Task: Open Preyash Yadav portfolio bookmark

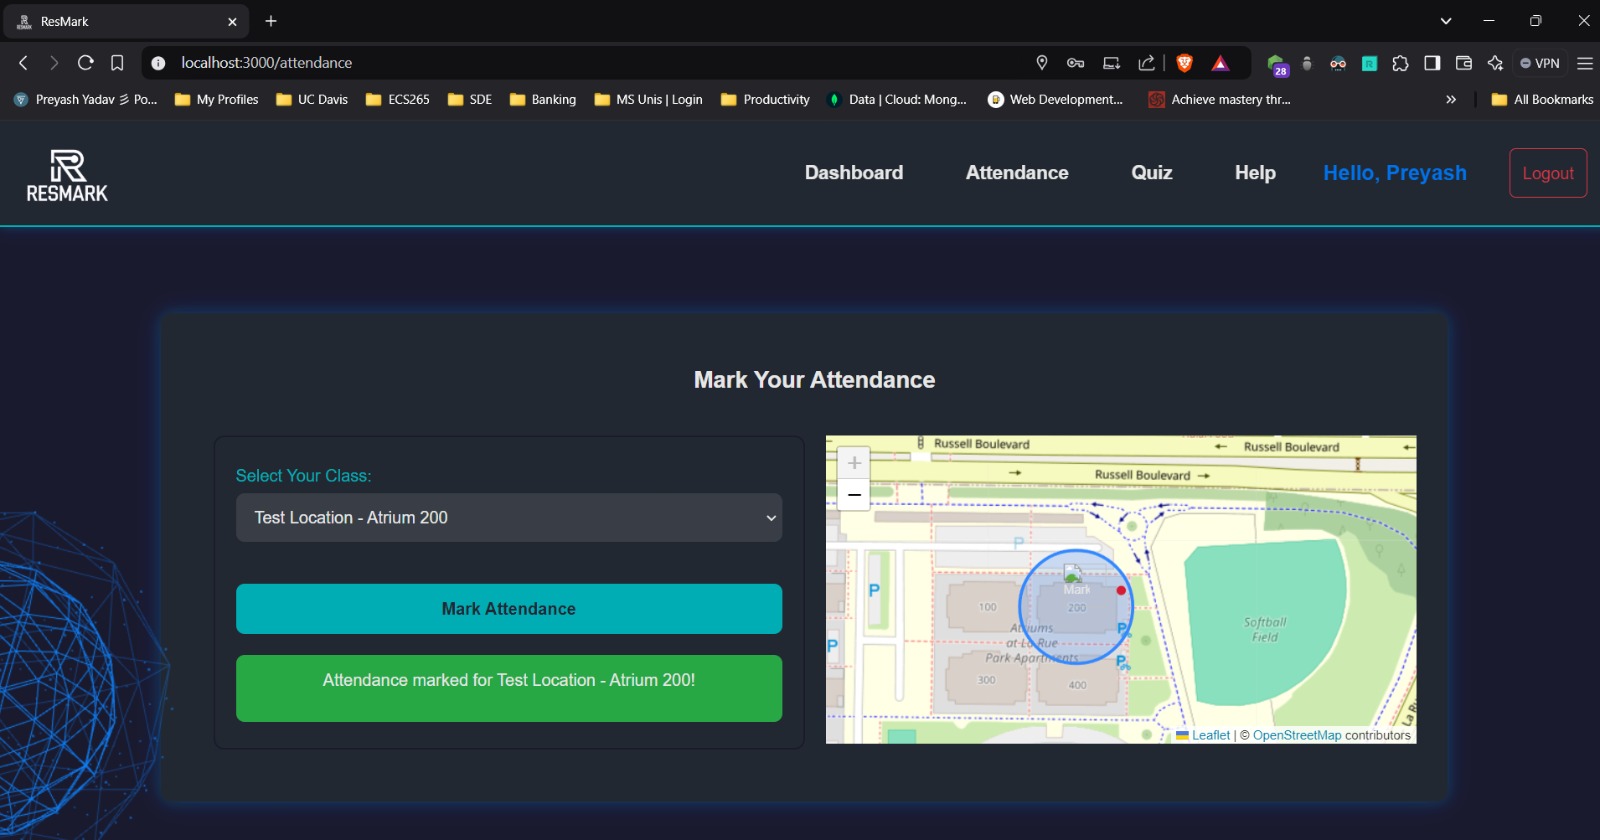Action: (85, 99)
